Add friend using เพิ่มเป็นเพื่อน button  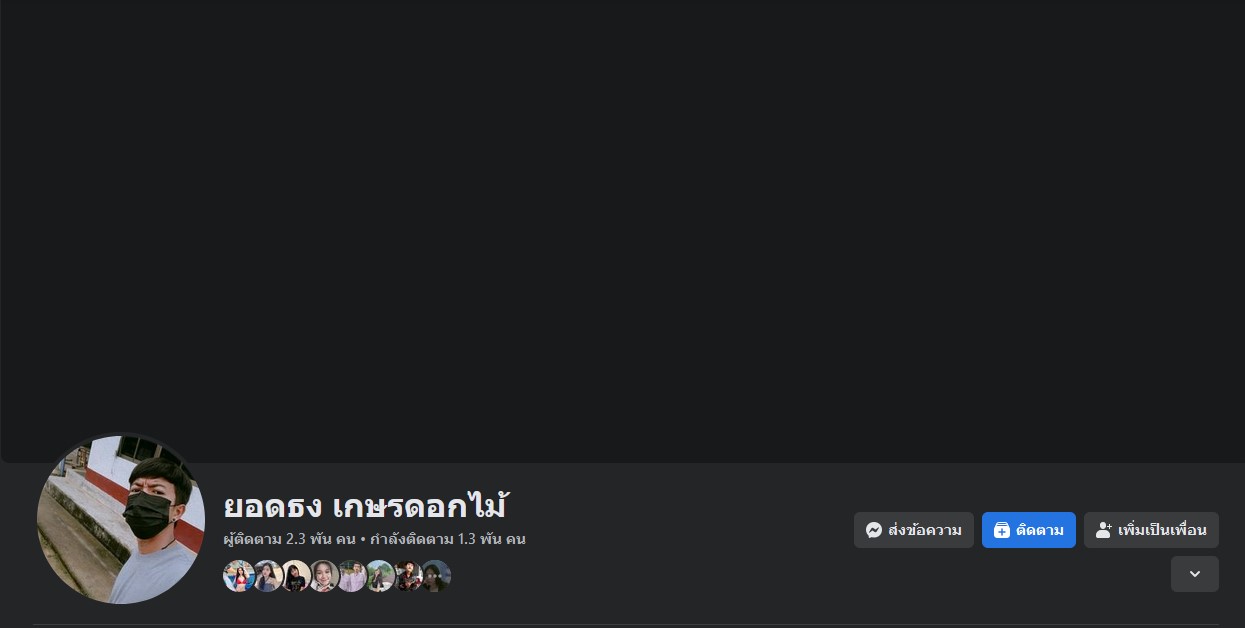coord(1151,530)
